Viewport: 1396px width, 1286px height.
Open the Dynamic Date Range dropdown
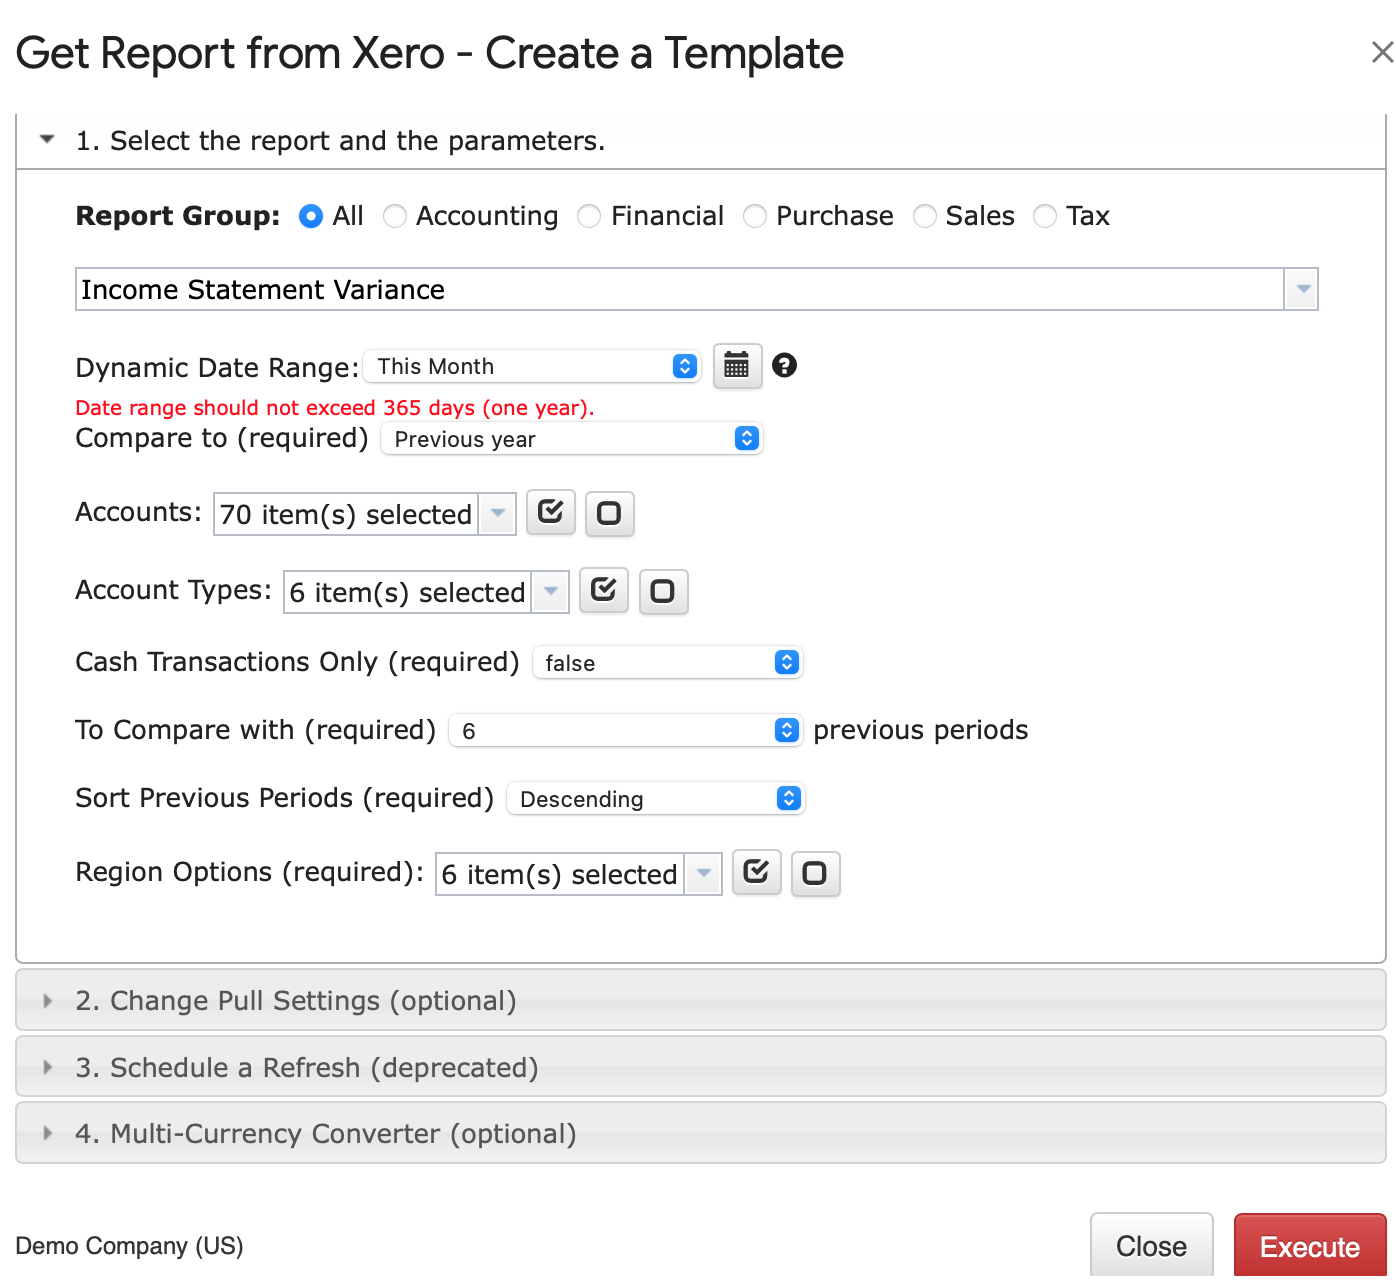click(531, 366)
